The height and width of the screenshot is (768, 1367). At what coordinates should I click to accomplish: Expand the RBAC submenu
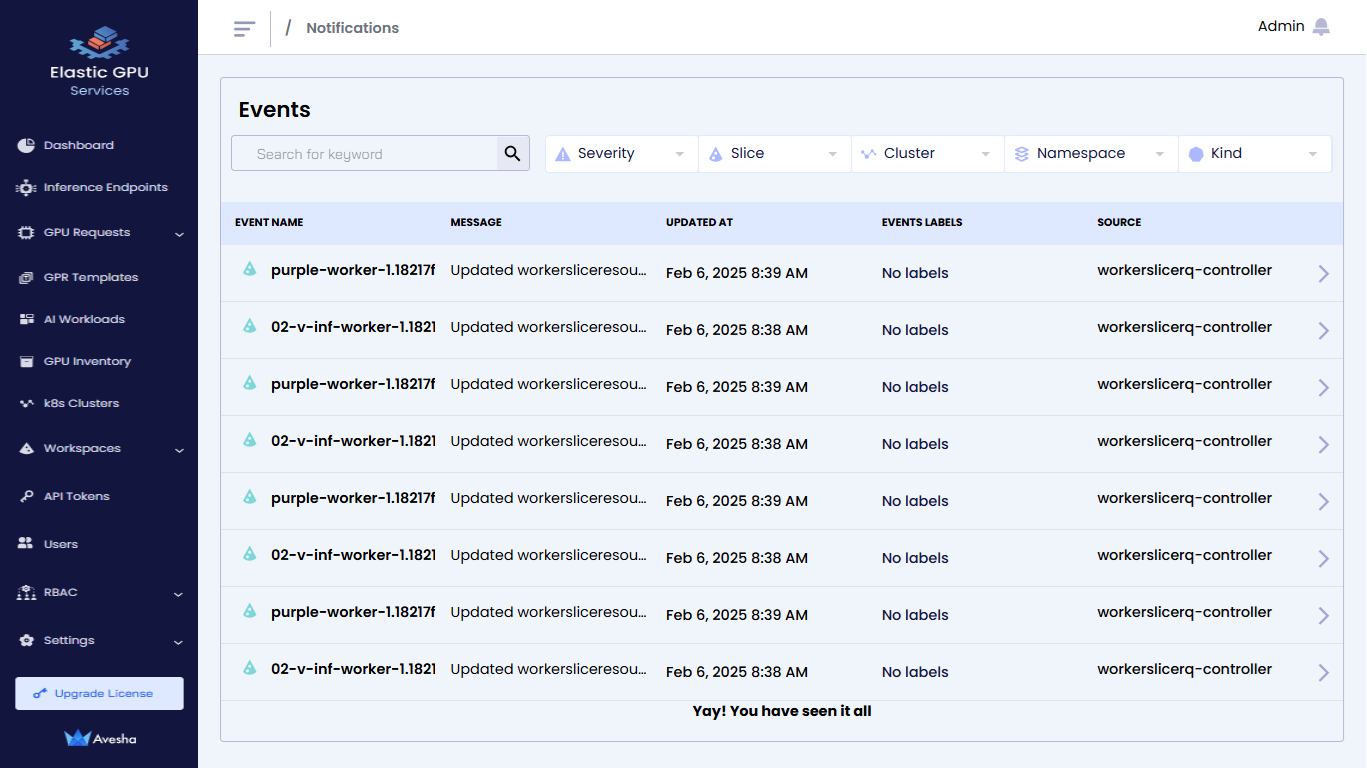point(178,594)
